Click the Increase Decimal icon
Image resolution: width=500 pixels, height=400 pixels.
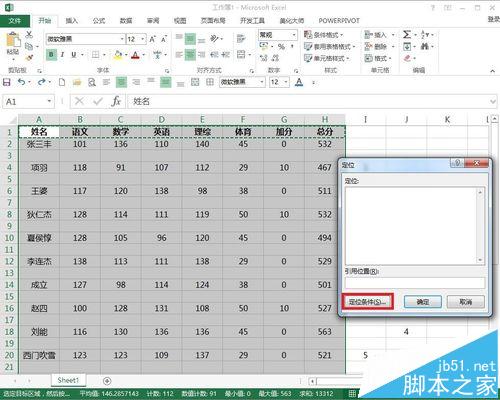point(264,58)
